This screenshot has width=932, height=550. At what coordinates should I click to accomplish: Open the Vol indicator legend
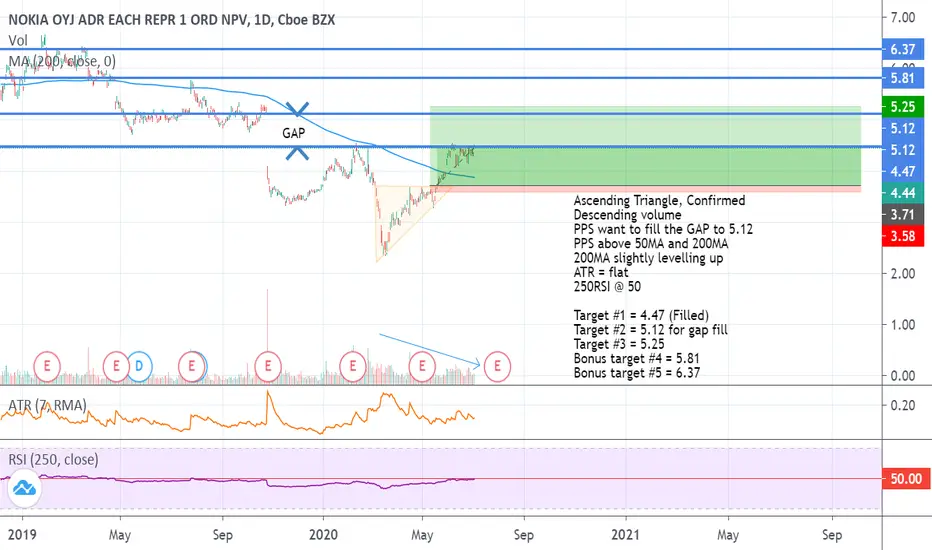(x=18, y=40)
